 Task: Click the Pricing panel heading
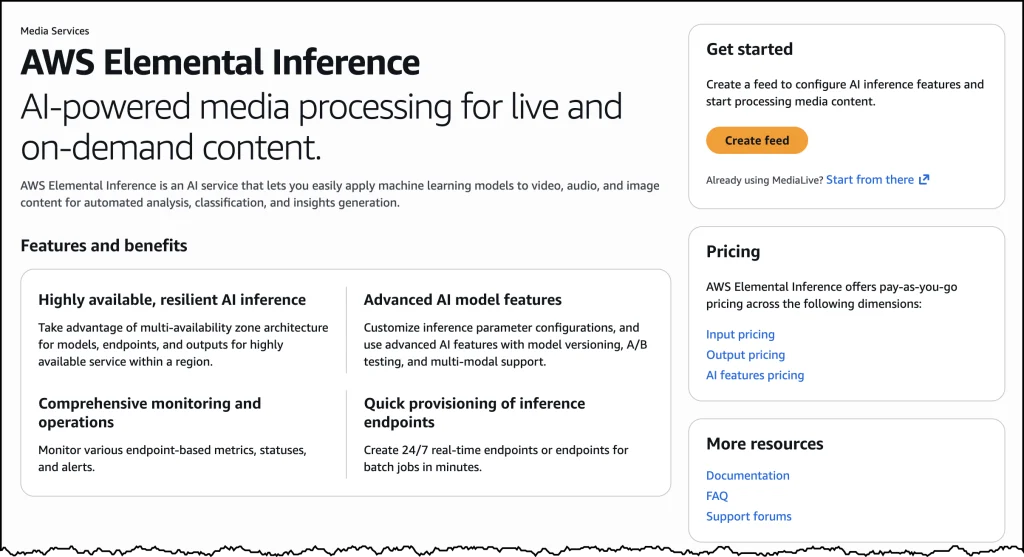733,252
